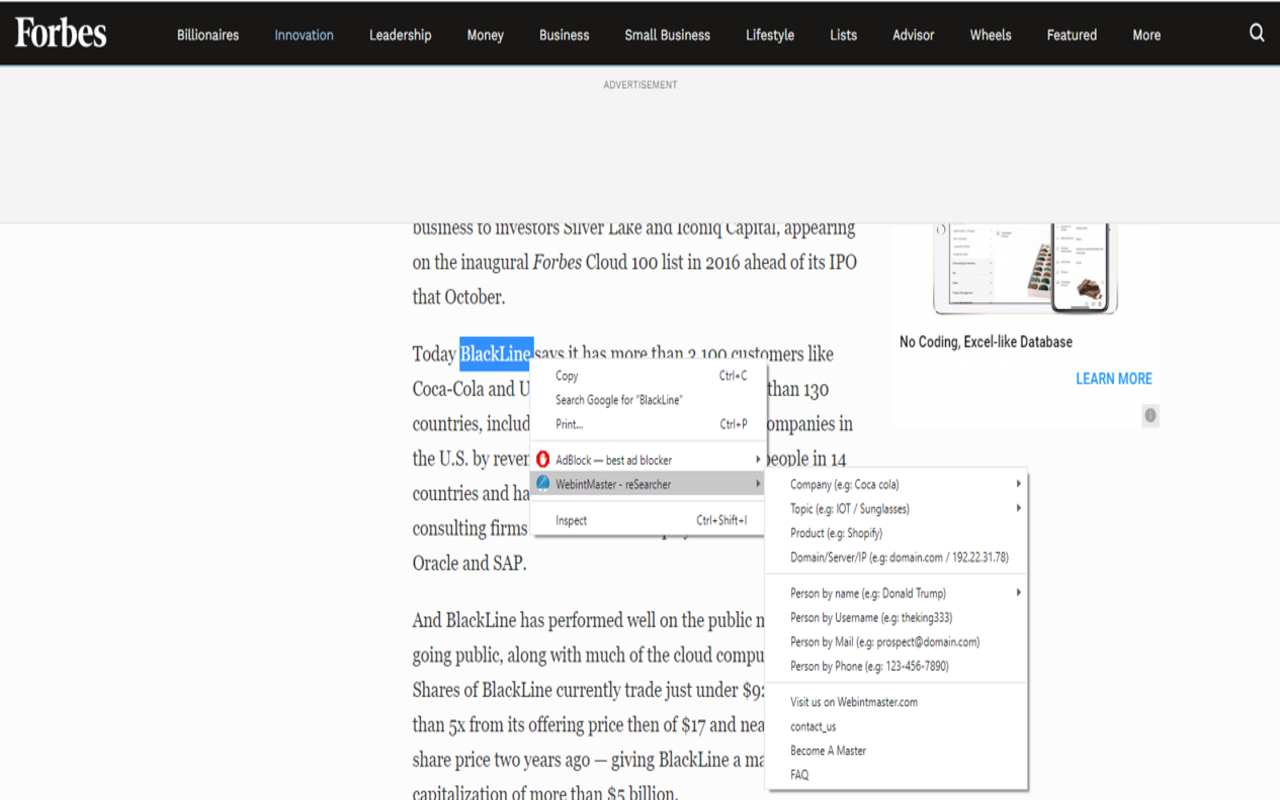Choose Print... in context menu
Screen dimensions: 1280x800
[649, 424]
